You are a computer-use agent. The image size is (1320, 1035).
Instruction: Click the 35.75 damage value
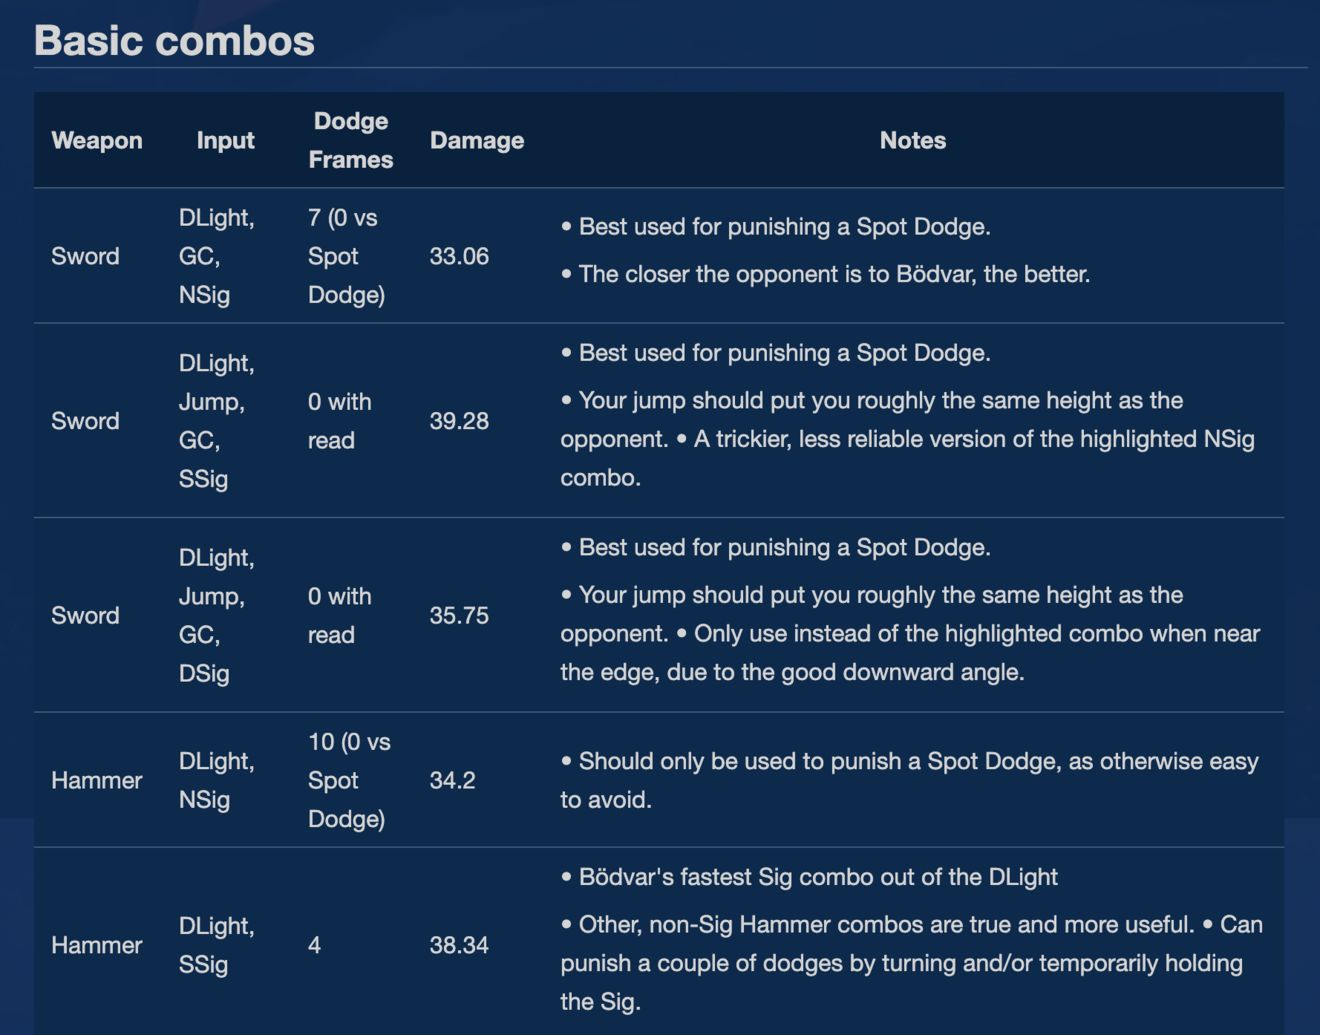(459, 615)
